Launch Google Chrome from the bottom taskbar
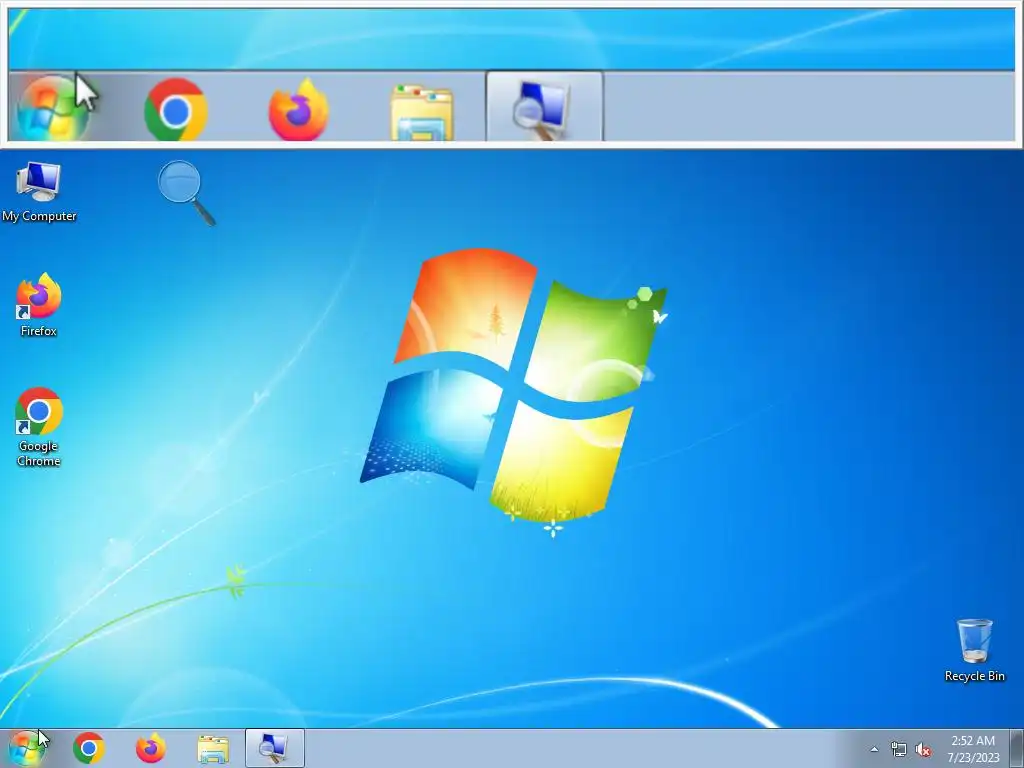The width and height of the screenshot is (1024, 768). click(89, 748)
